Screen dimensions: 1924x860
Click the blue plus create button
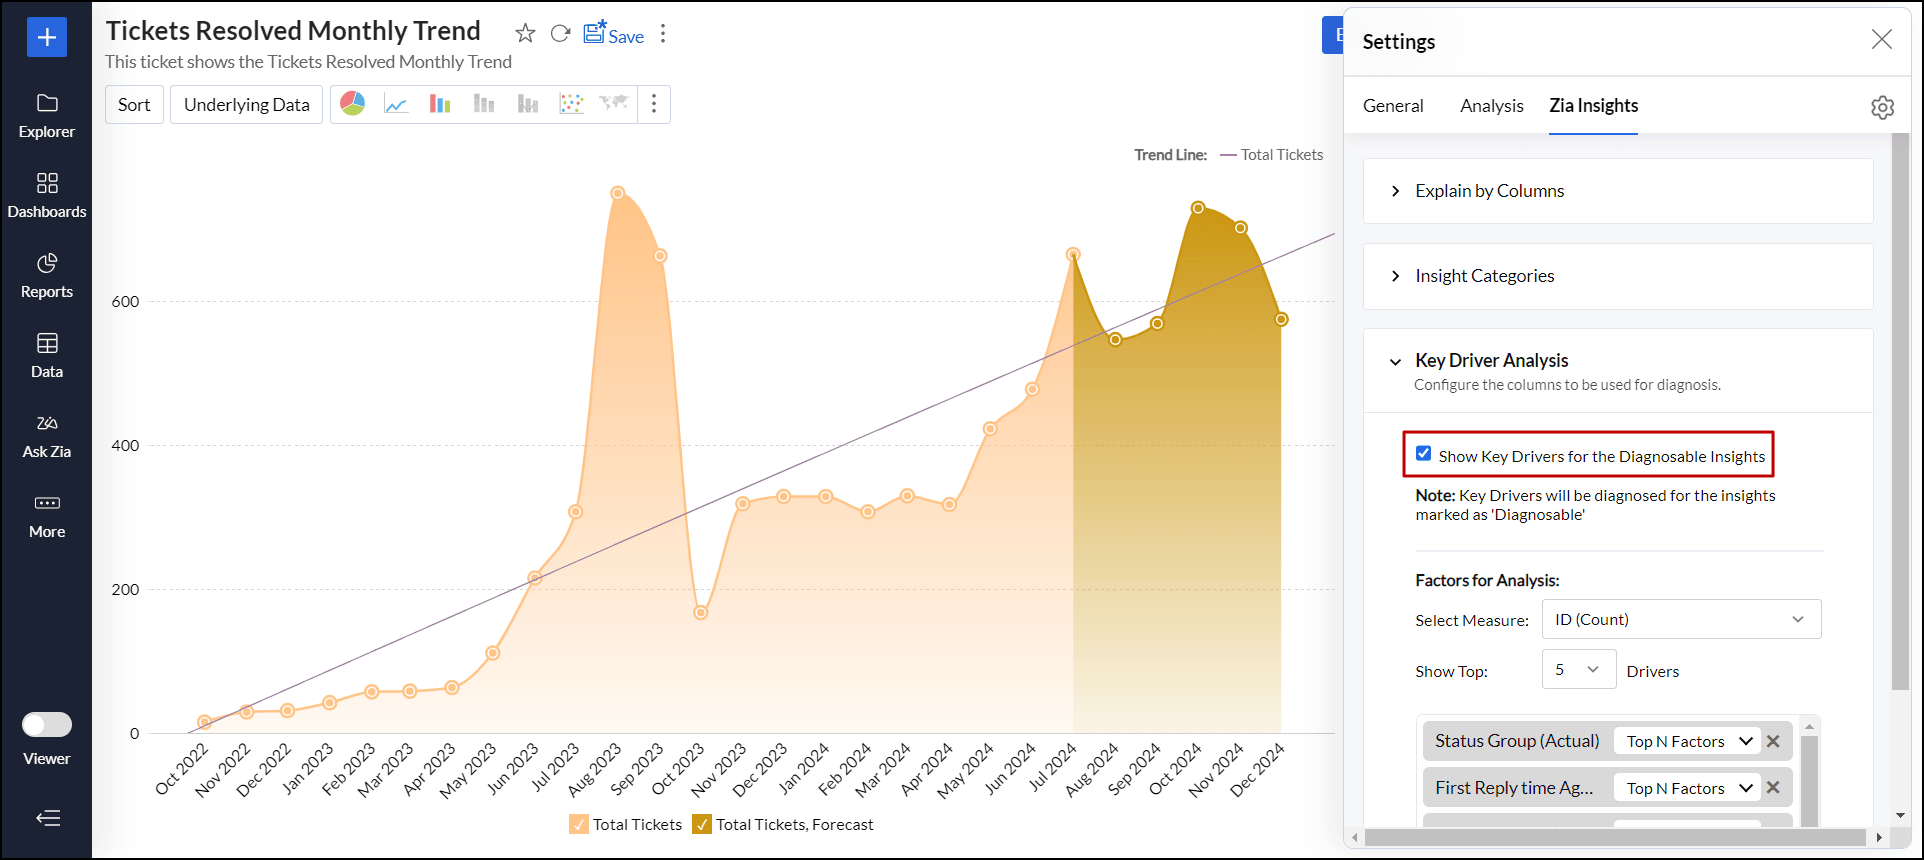(x=47, y=37)
